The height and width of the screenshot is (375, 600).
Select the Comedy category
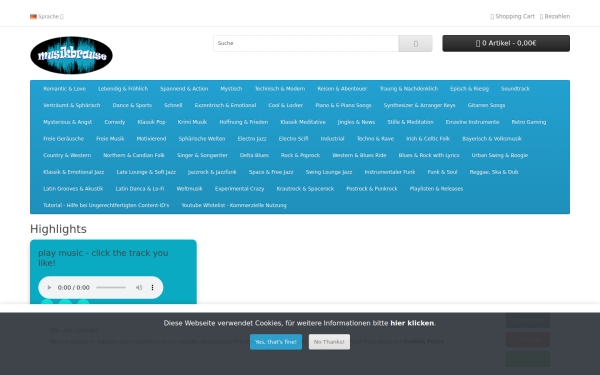114,122
